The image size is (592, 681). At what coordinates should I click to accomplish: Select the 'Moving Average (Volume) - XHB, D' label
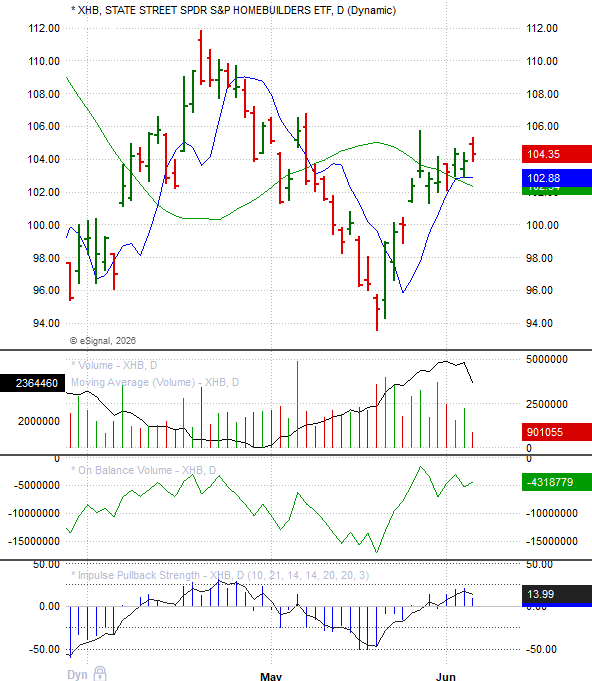pos(155,382)
